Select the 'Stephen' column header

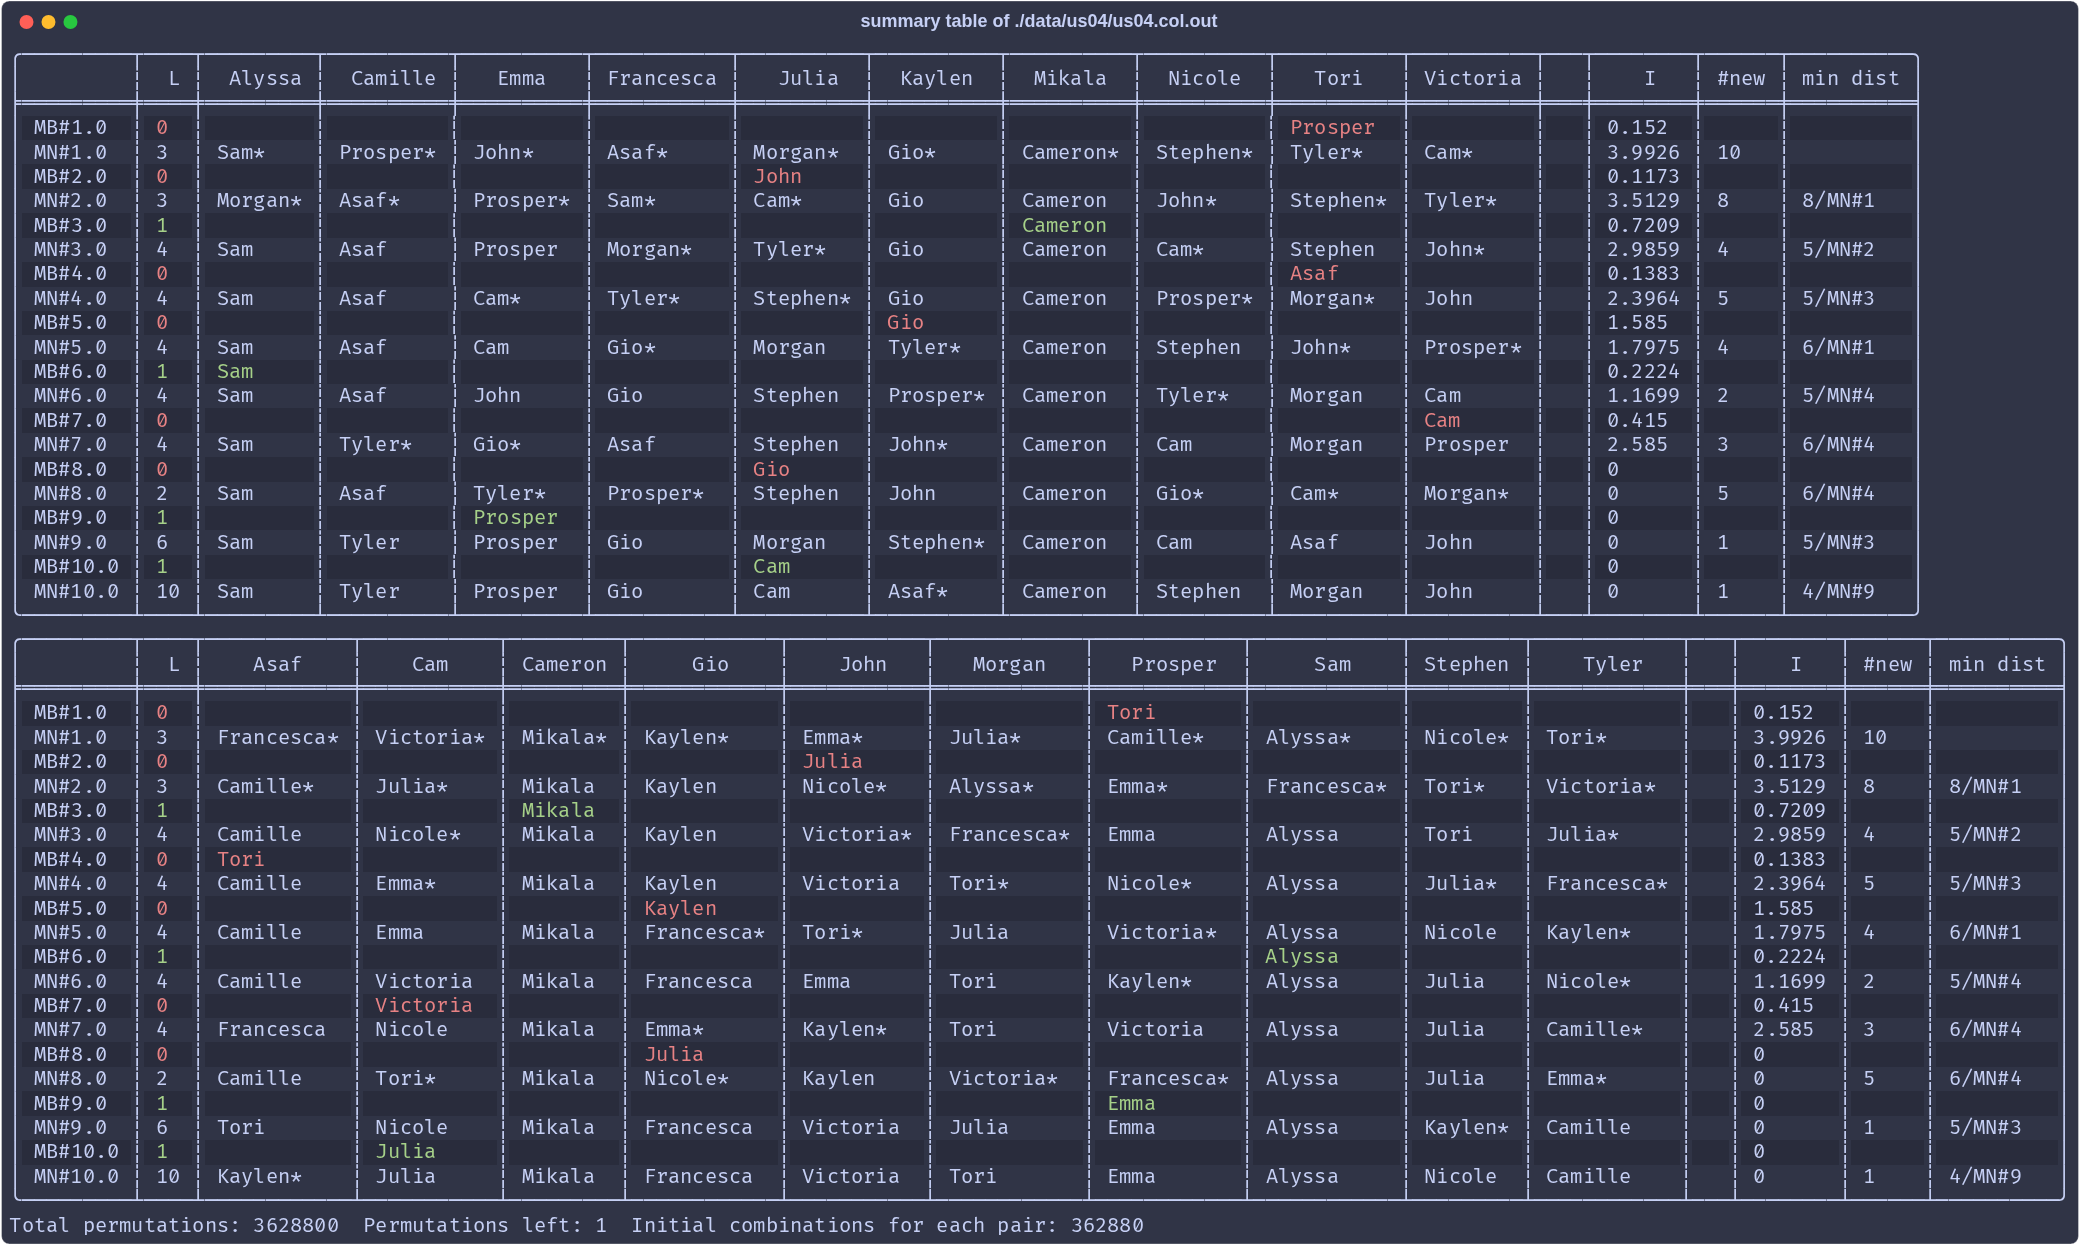tap(1466, 664)
